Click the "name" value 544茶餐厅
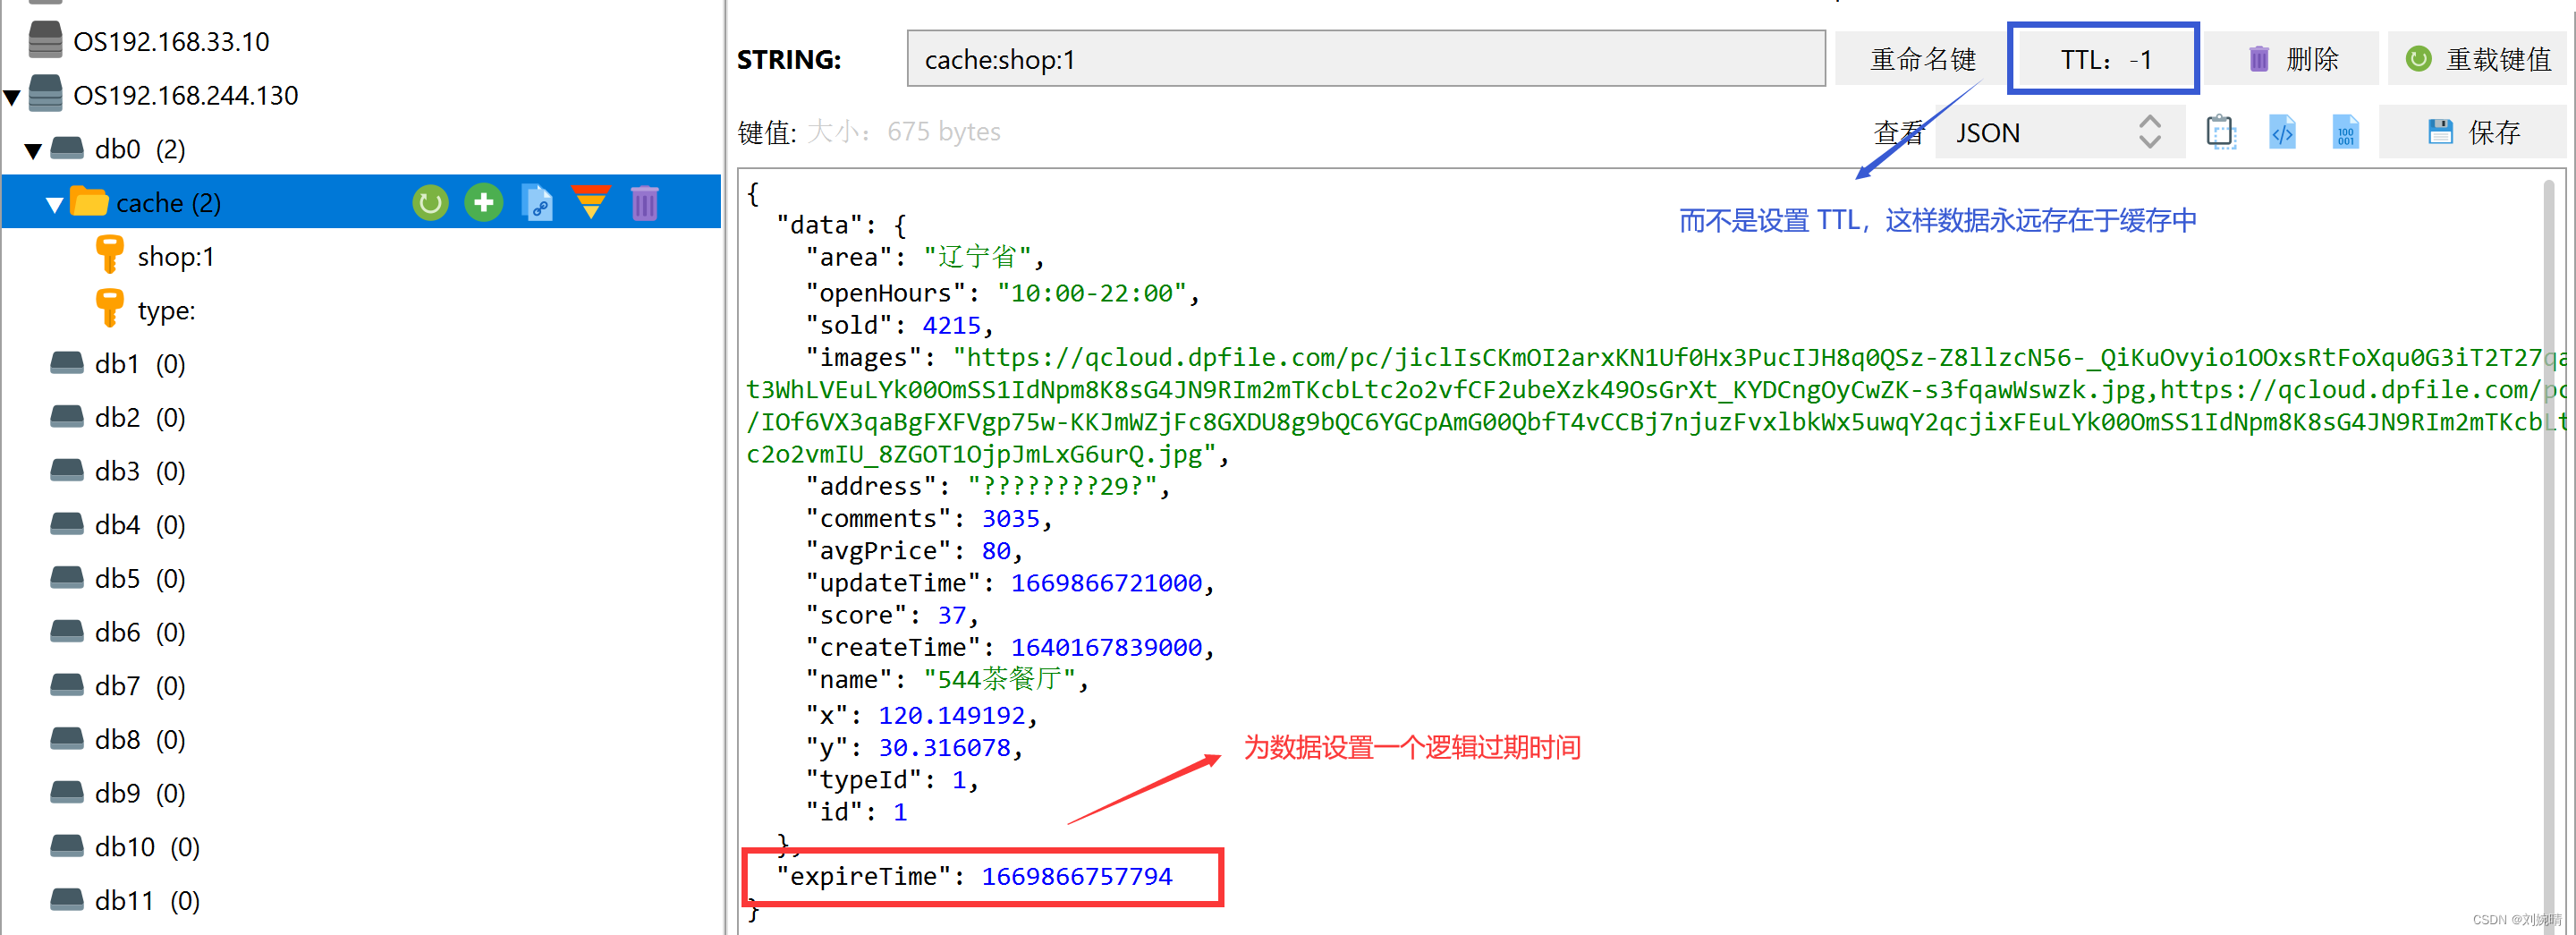 tap(999, 679)
